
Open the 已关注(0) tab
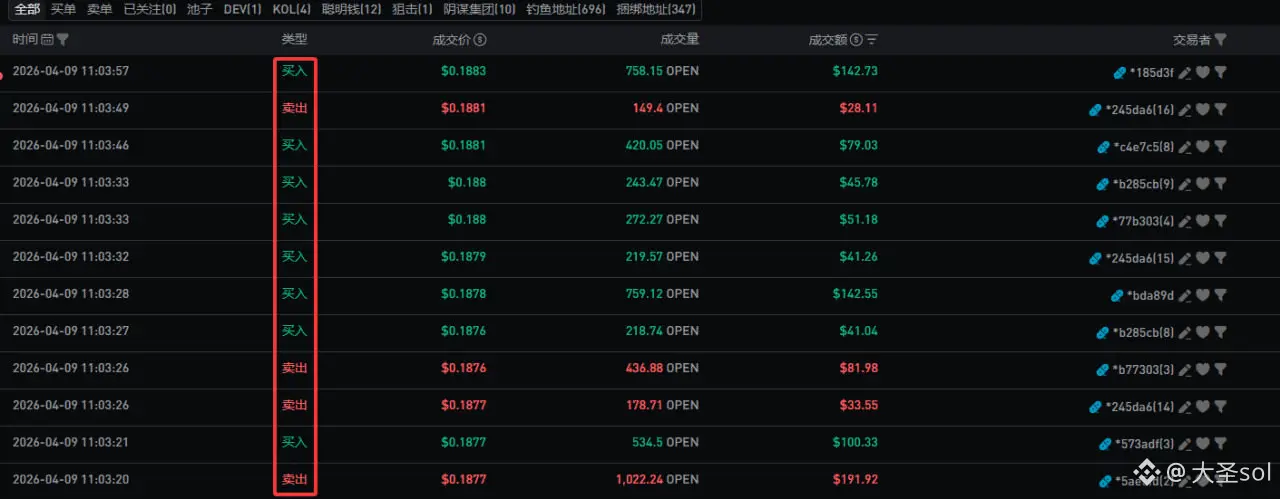(150, 9)
